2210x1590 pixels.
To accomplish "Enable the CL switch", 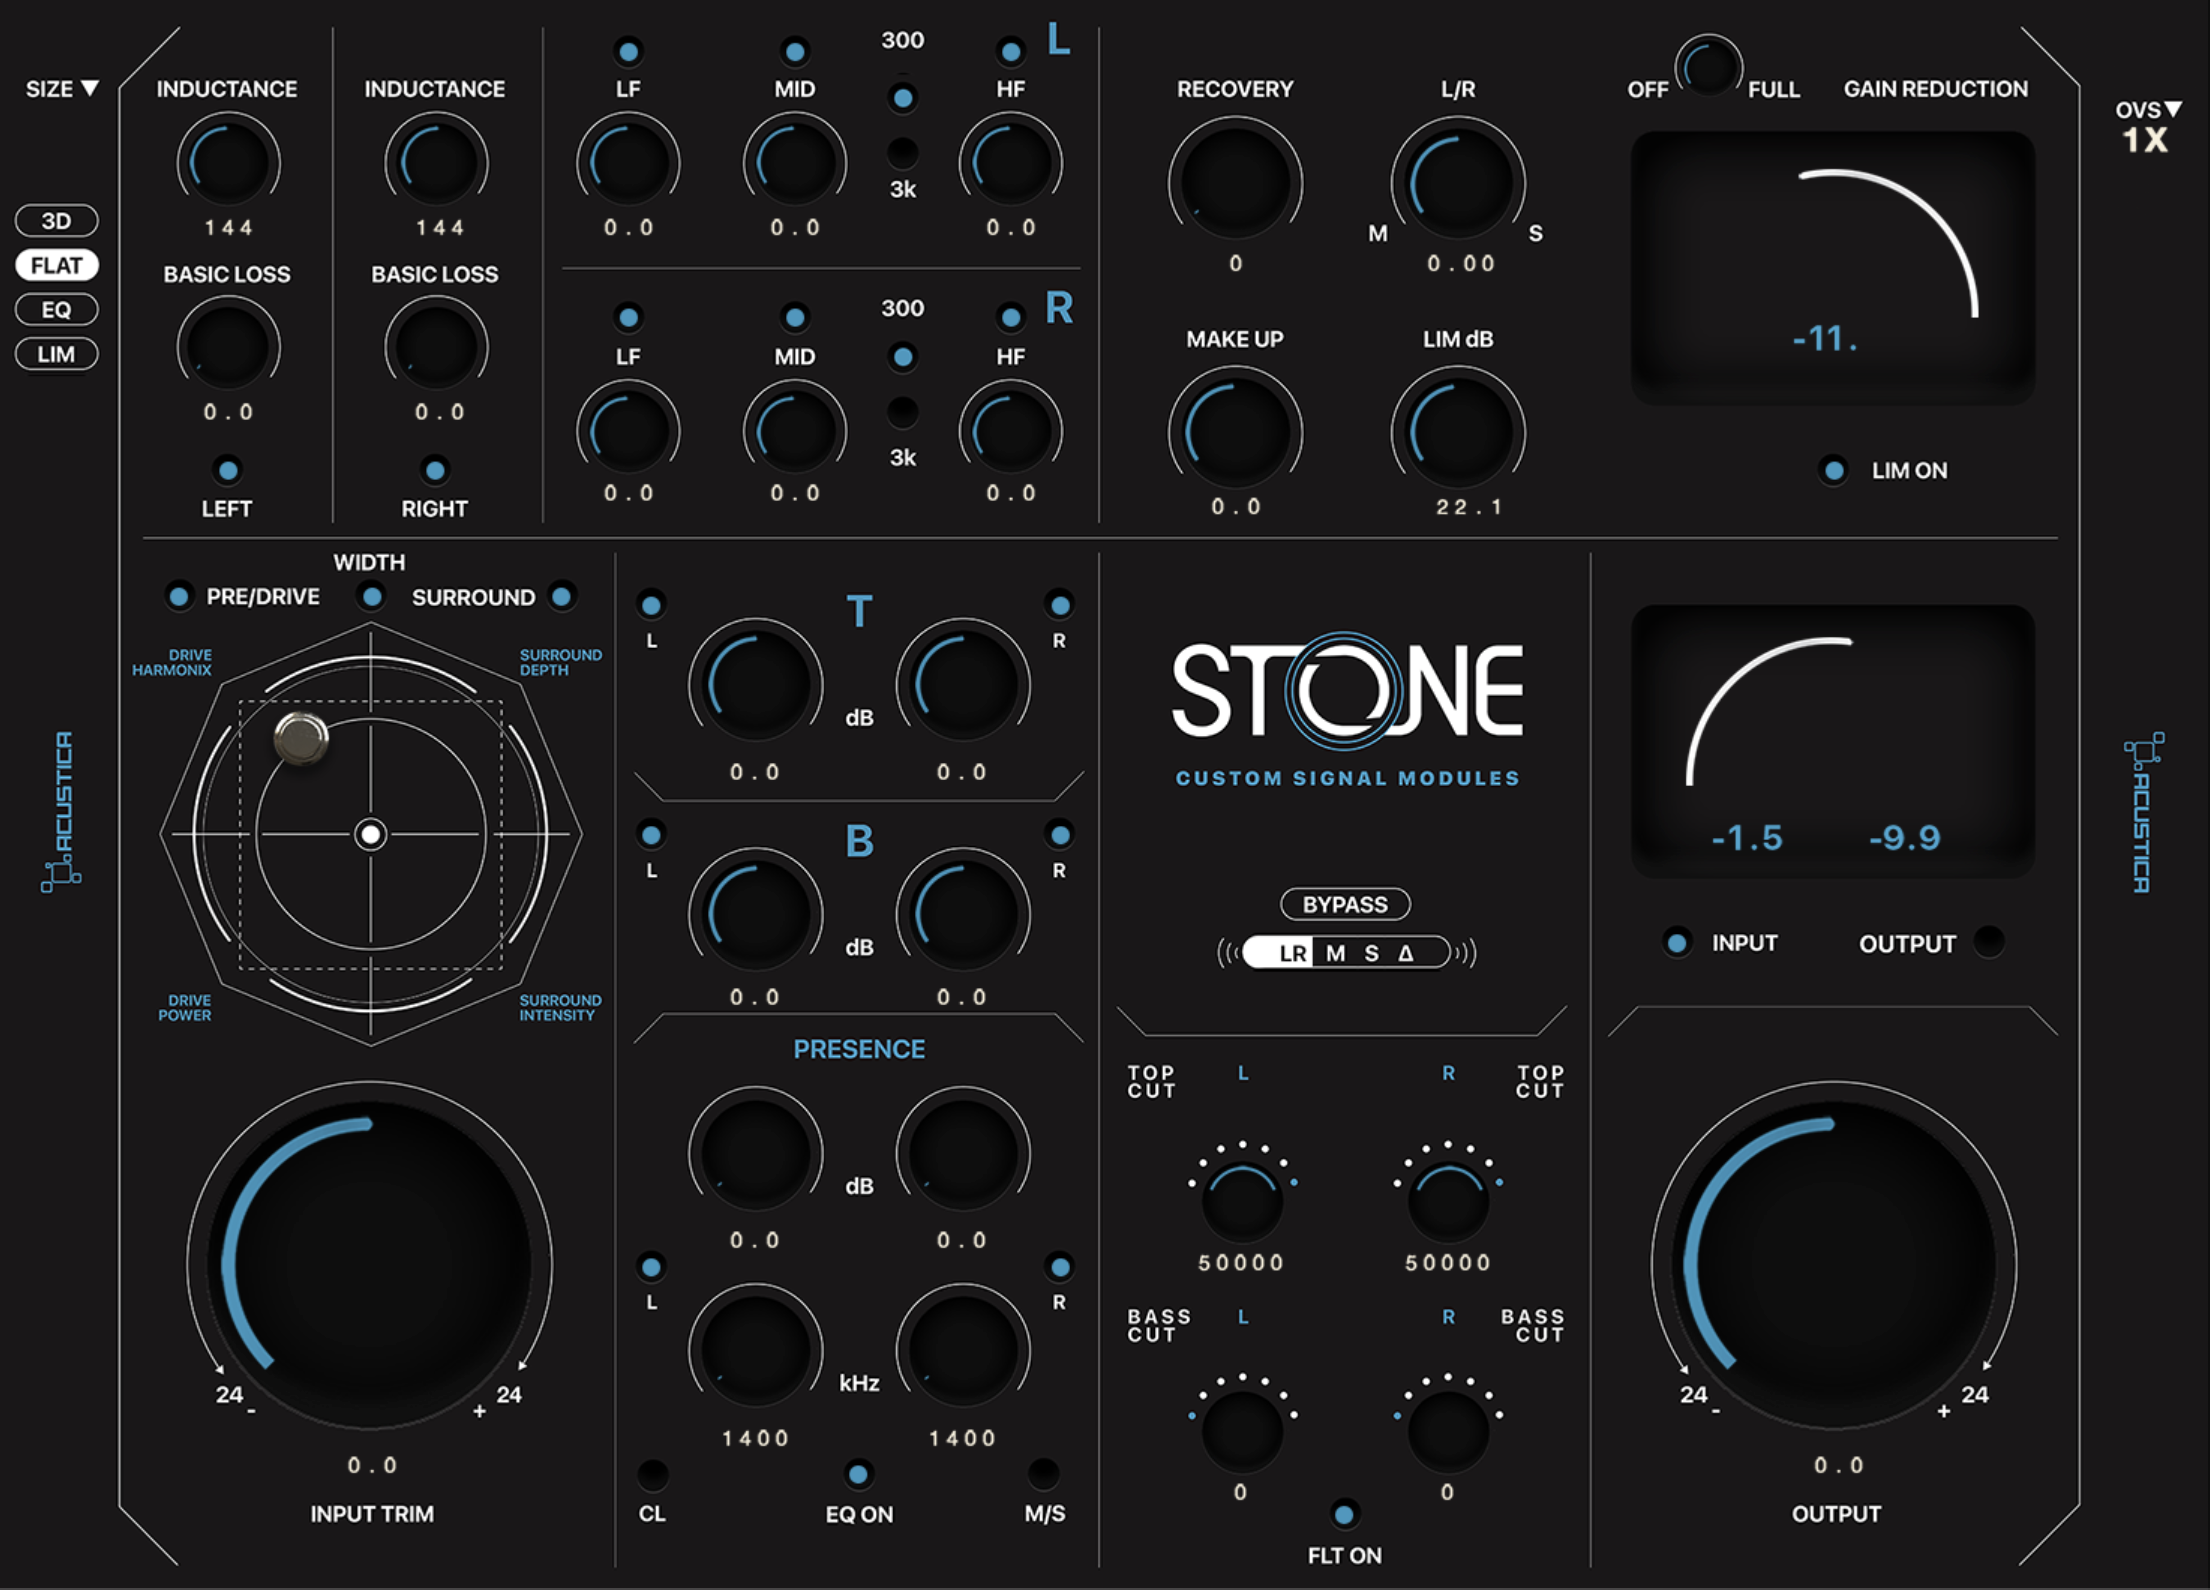I will coord(652,1473).
